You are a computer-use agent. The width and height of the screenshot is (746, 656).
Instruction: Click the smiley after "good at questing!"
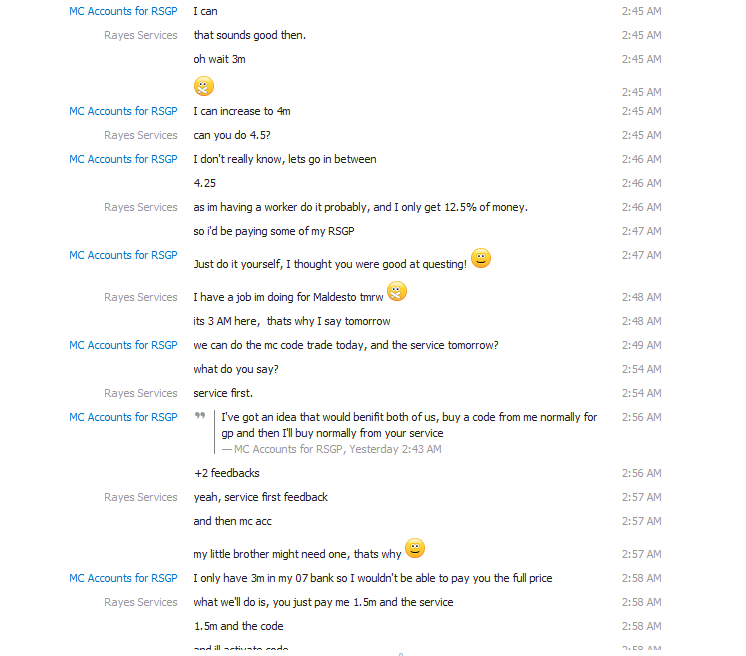click(x=481, y=259)
